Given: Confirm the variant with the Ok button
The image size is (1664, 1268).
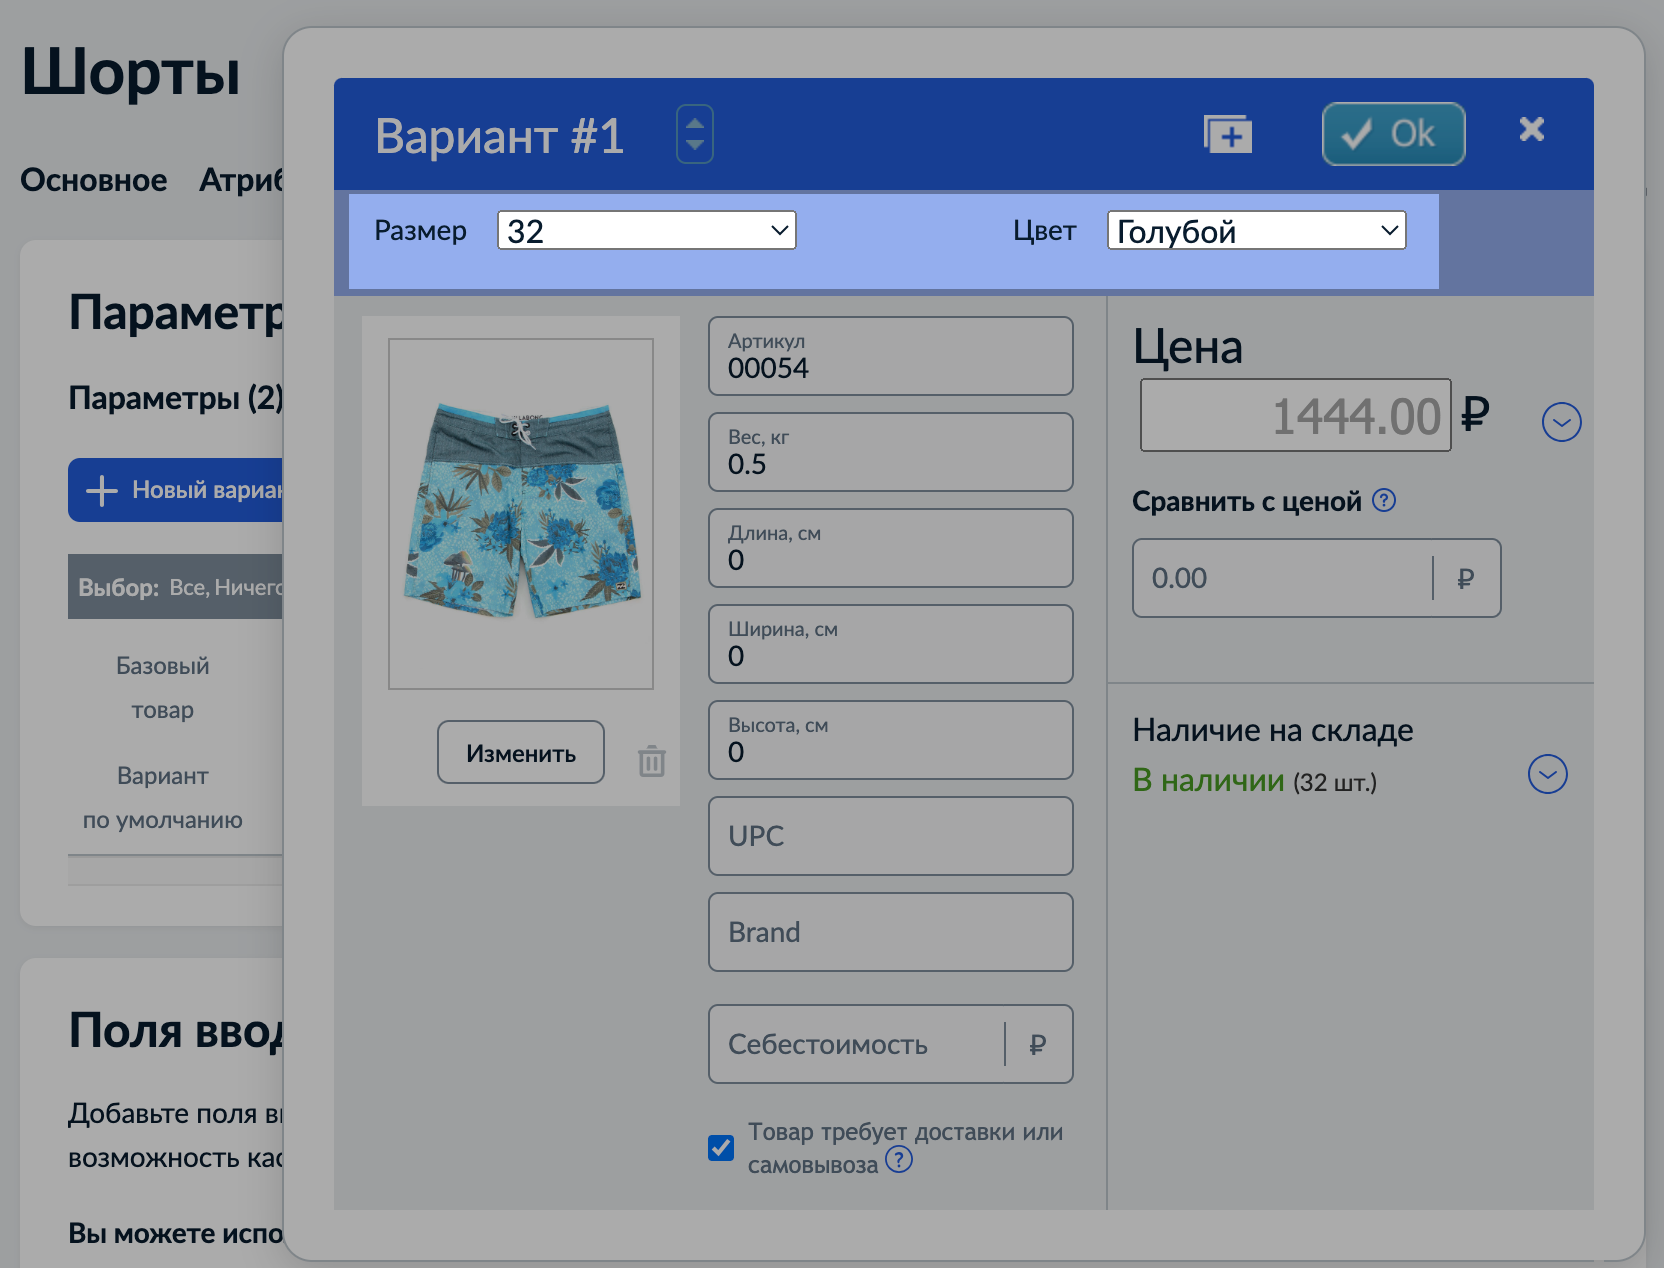Looking at the screenshot, I should tap(1393, 134).
